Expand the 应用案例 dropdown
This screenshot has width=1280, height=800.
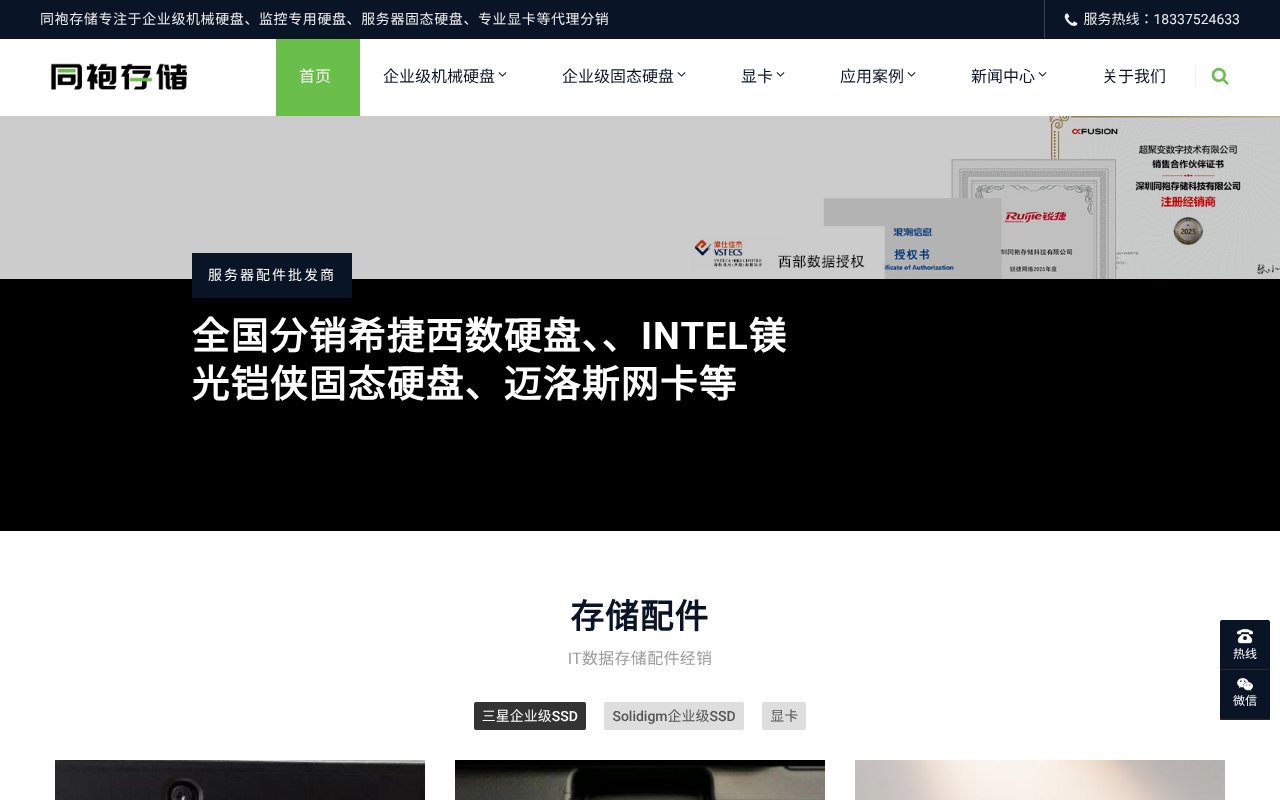[x=876, y=75]
